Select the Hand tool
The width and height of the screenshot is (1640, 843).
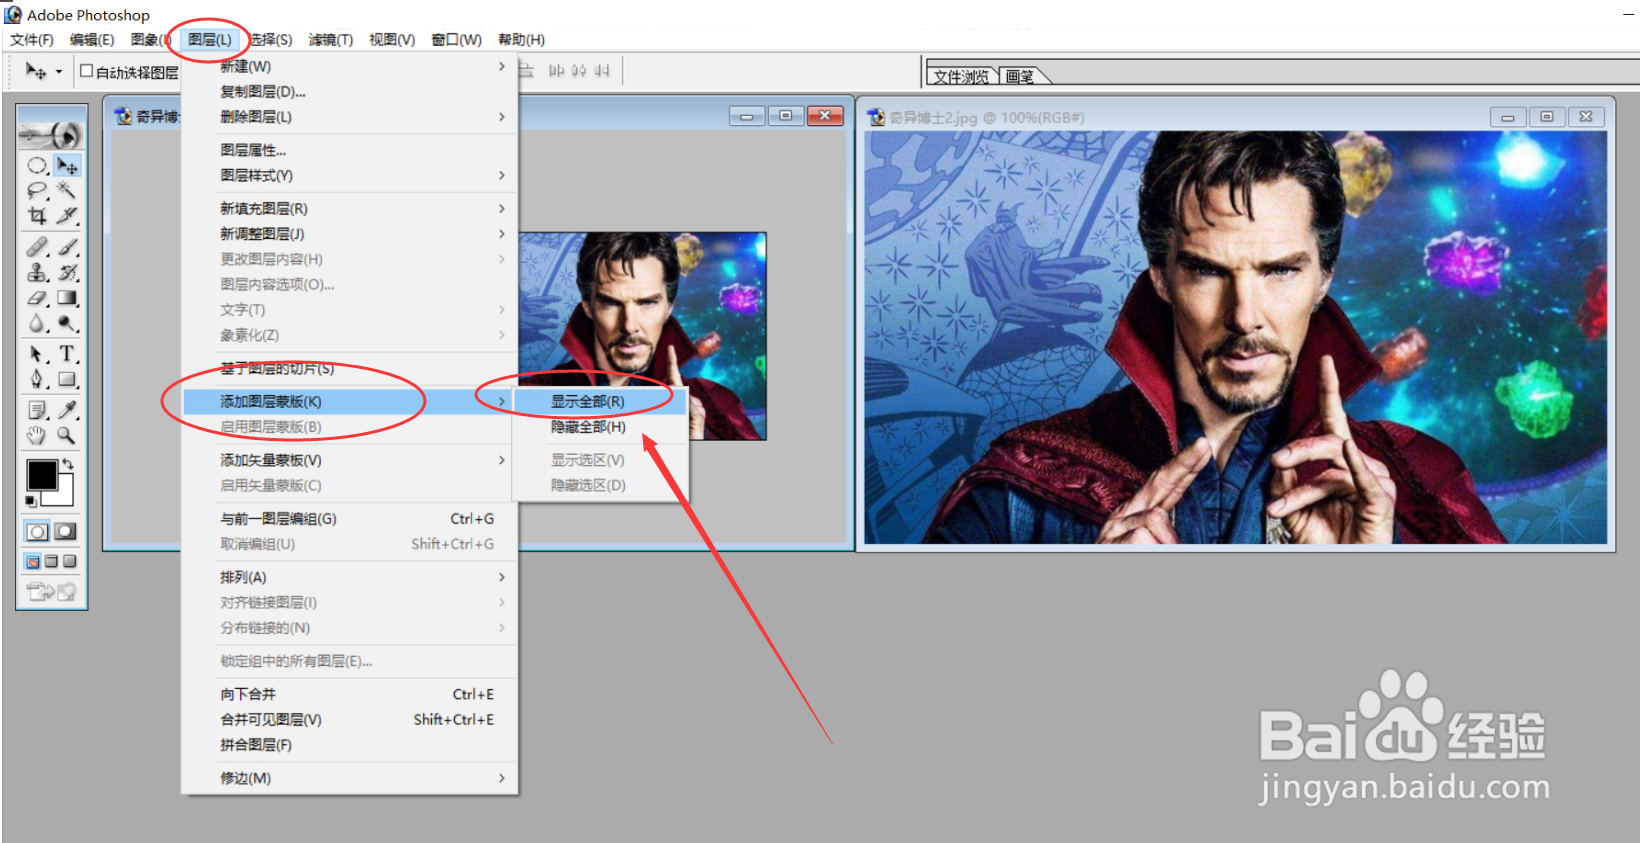(38, 436)
